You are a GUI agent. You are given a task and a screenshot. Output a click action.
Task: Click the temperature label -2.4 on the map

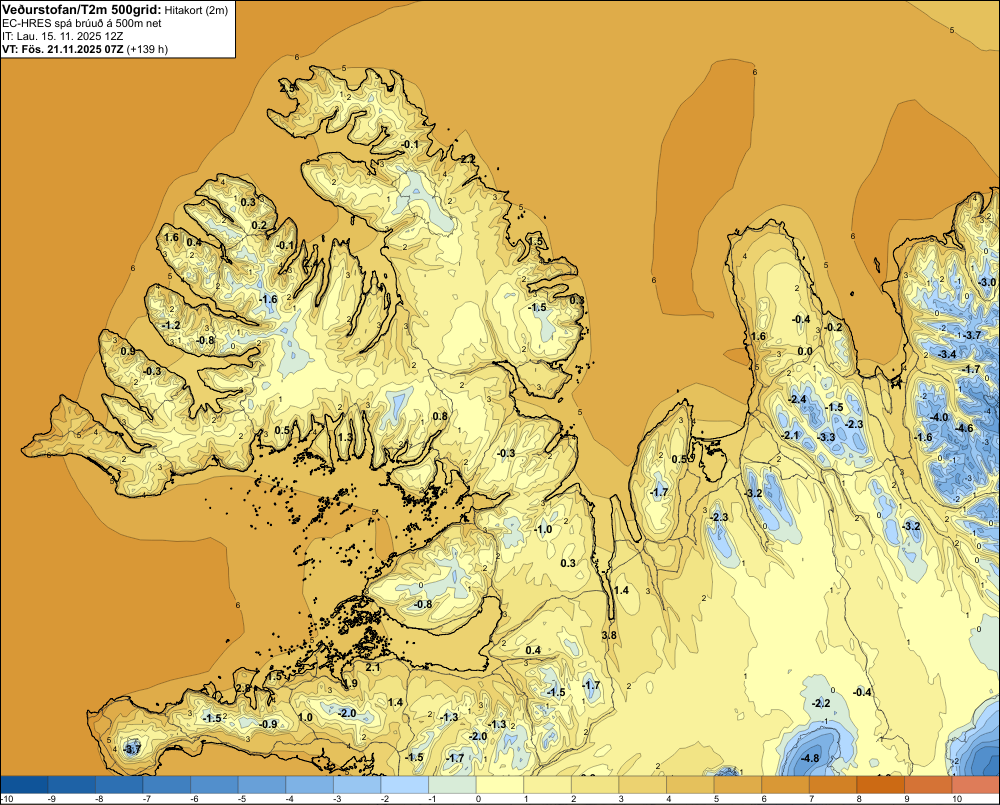coord(797,399)
